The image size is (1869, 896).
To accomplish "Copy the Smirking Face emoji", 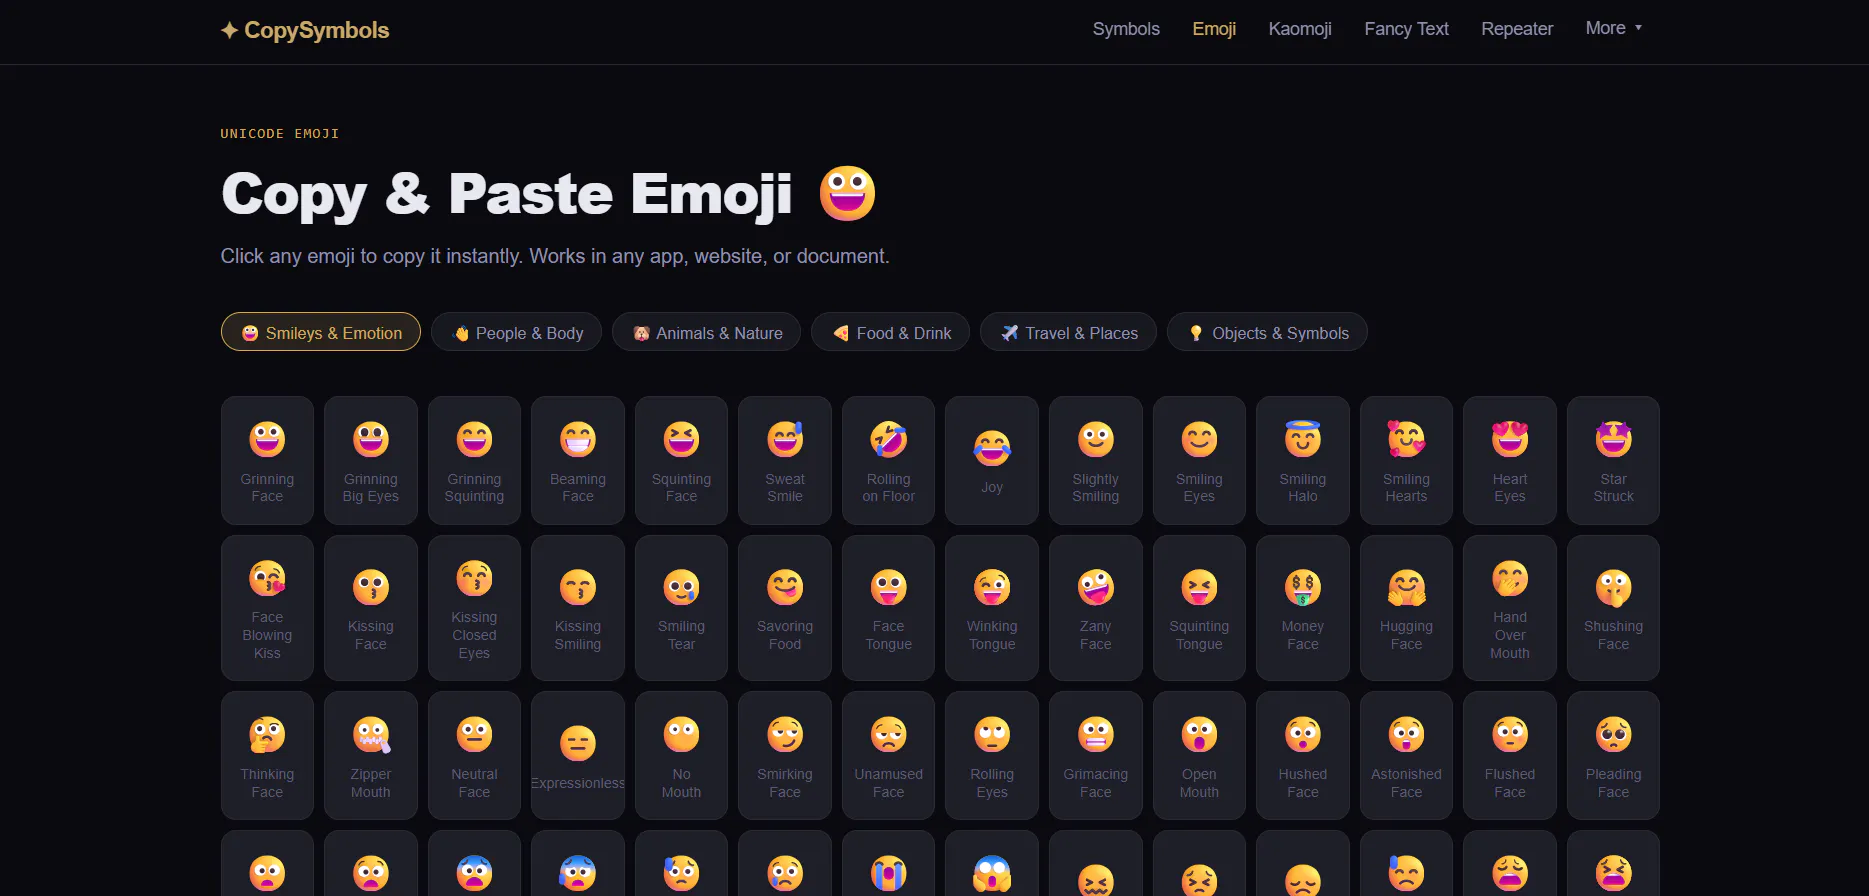I will [x=785, y=755].
